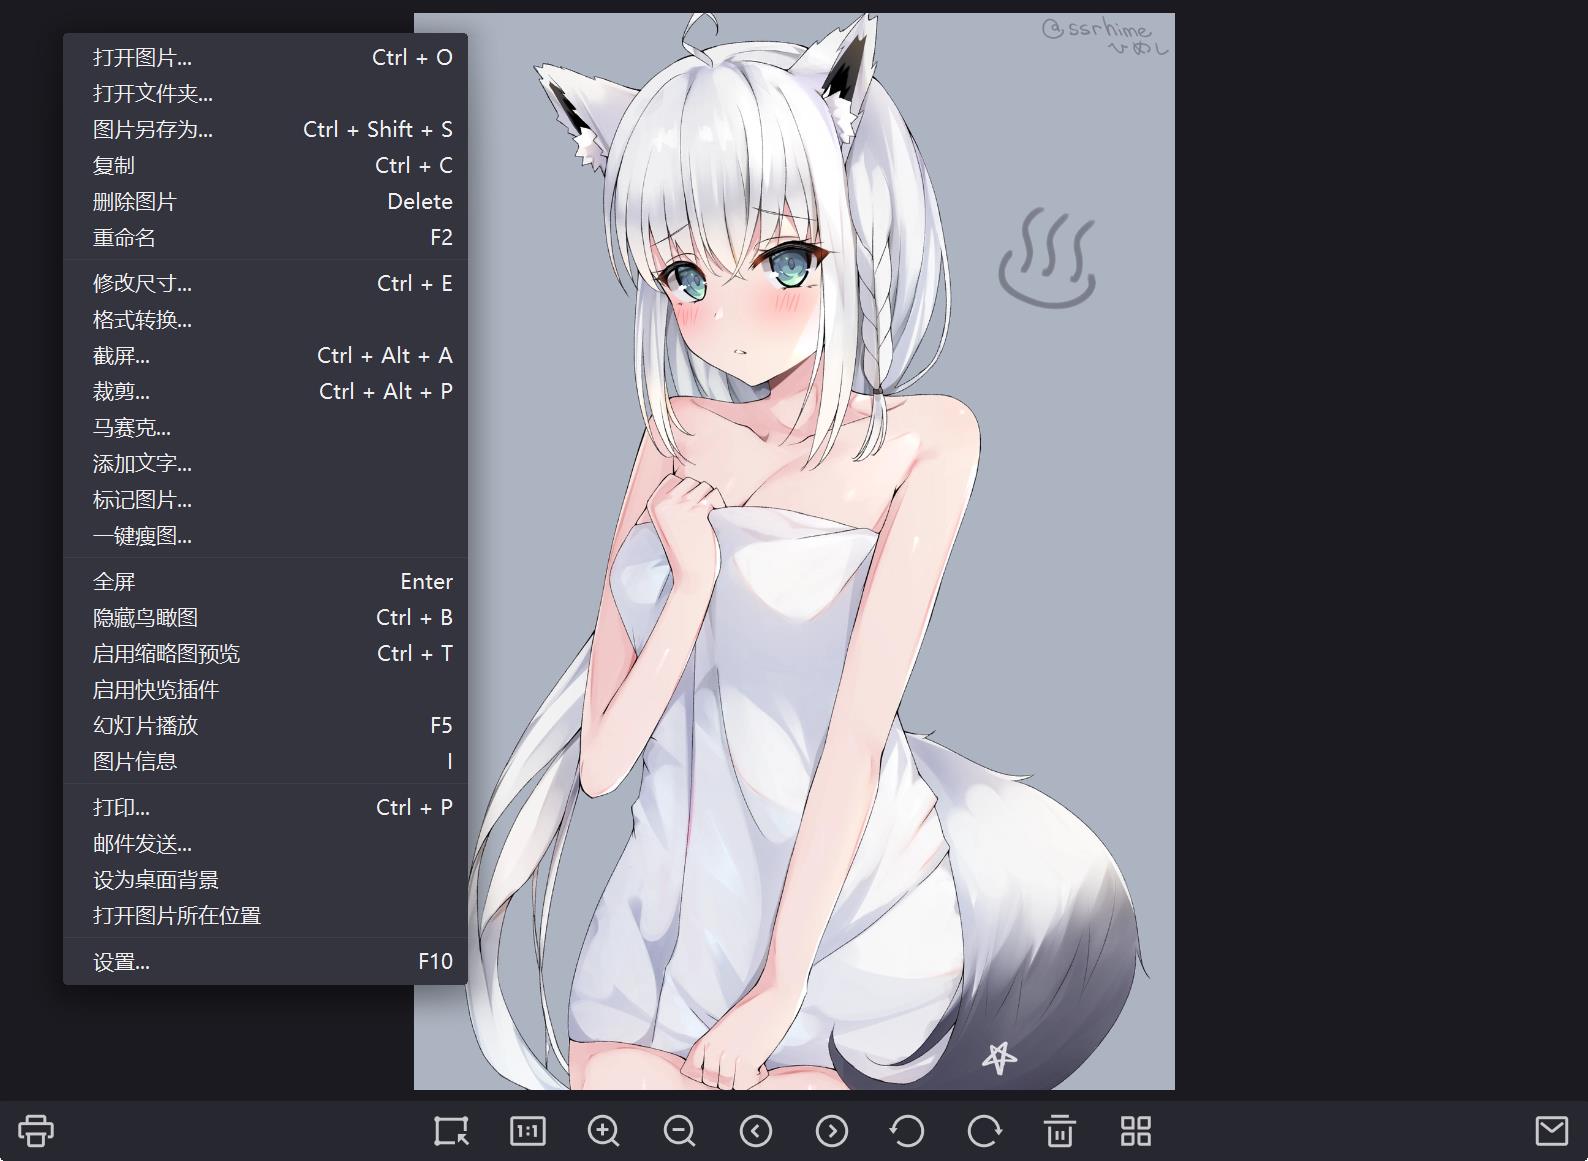Image resolution: width=1588 pixels, height=1161 pixels.
Task: Toggle 隐藏鸟瞰图 menu entry
Action: pyautogui.click(x=265, y=618)
